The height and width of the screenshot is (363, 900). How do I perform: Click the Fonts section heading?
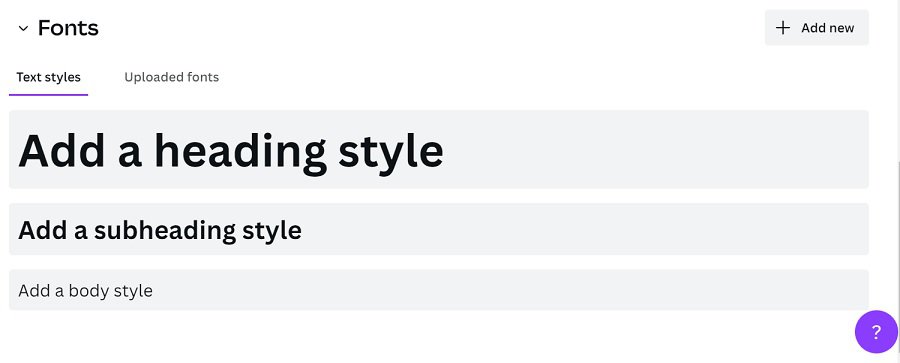tap(68, 28)
